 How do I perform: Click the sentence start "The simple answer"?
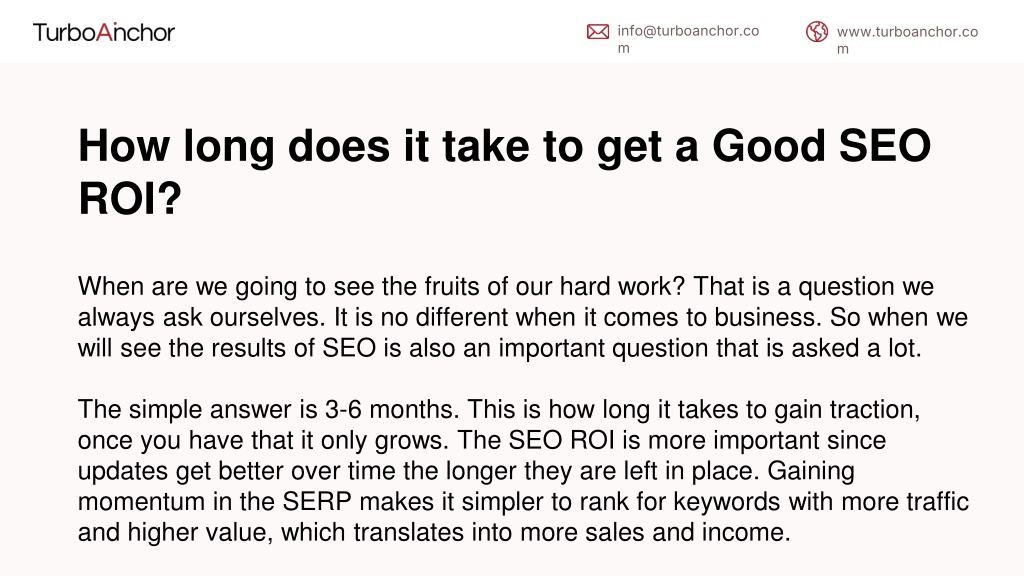(185, 409)
